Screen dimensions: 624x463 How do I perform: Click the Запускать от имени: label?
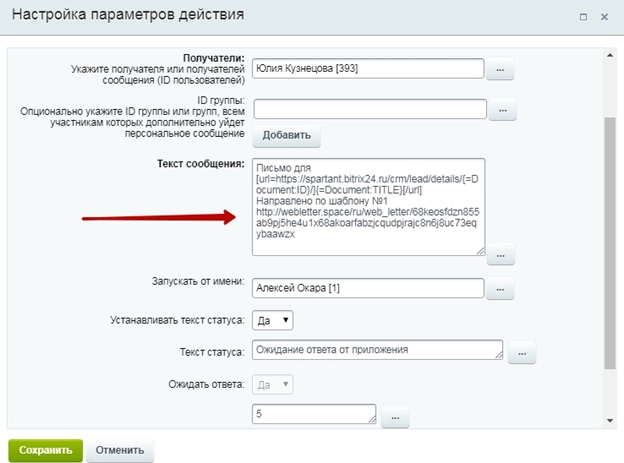pos(198,281)
